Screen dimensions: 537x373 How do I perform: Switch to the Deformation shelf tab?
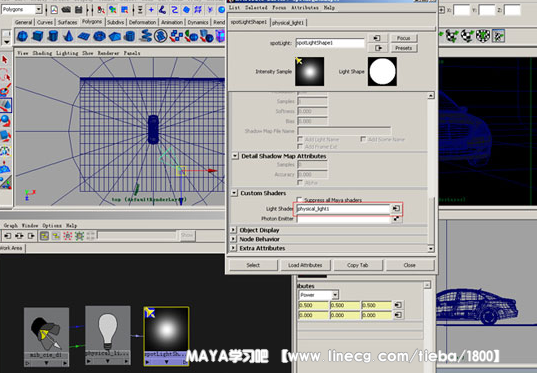tap(142, 22)
